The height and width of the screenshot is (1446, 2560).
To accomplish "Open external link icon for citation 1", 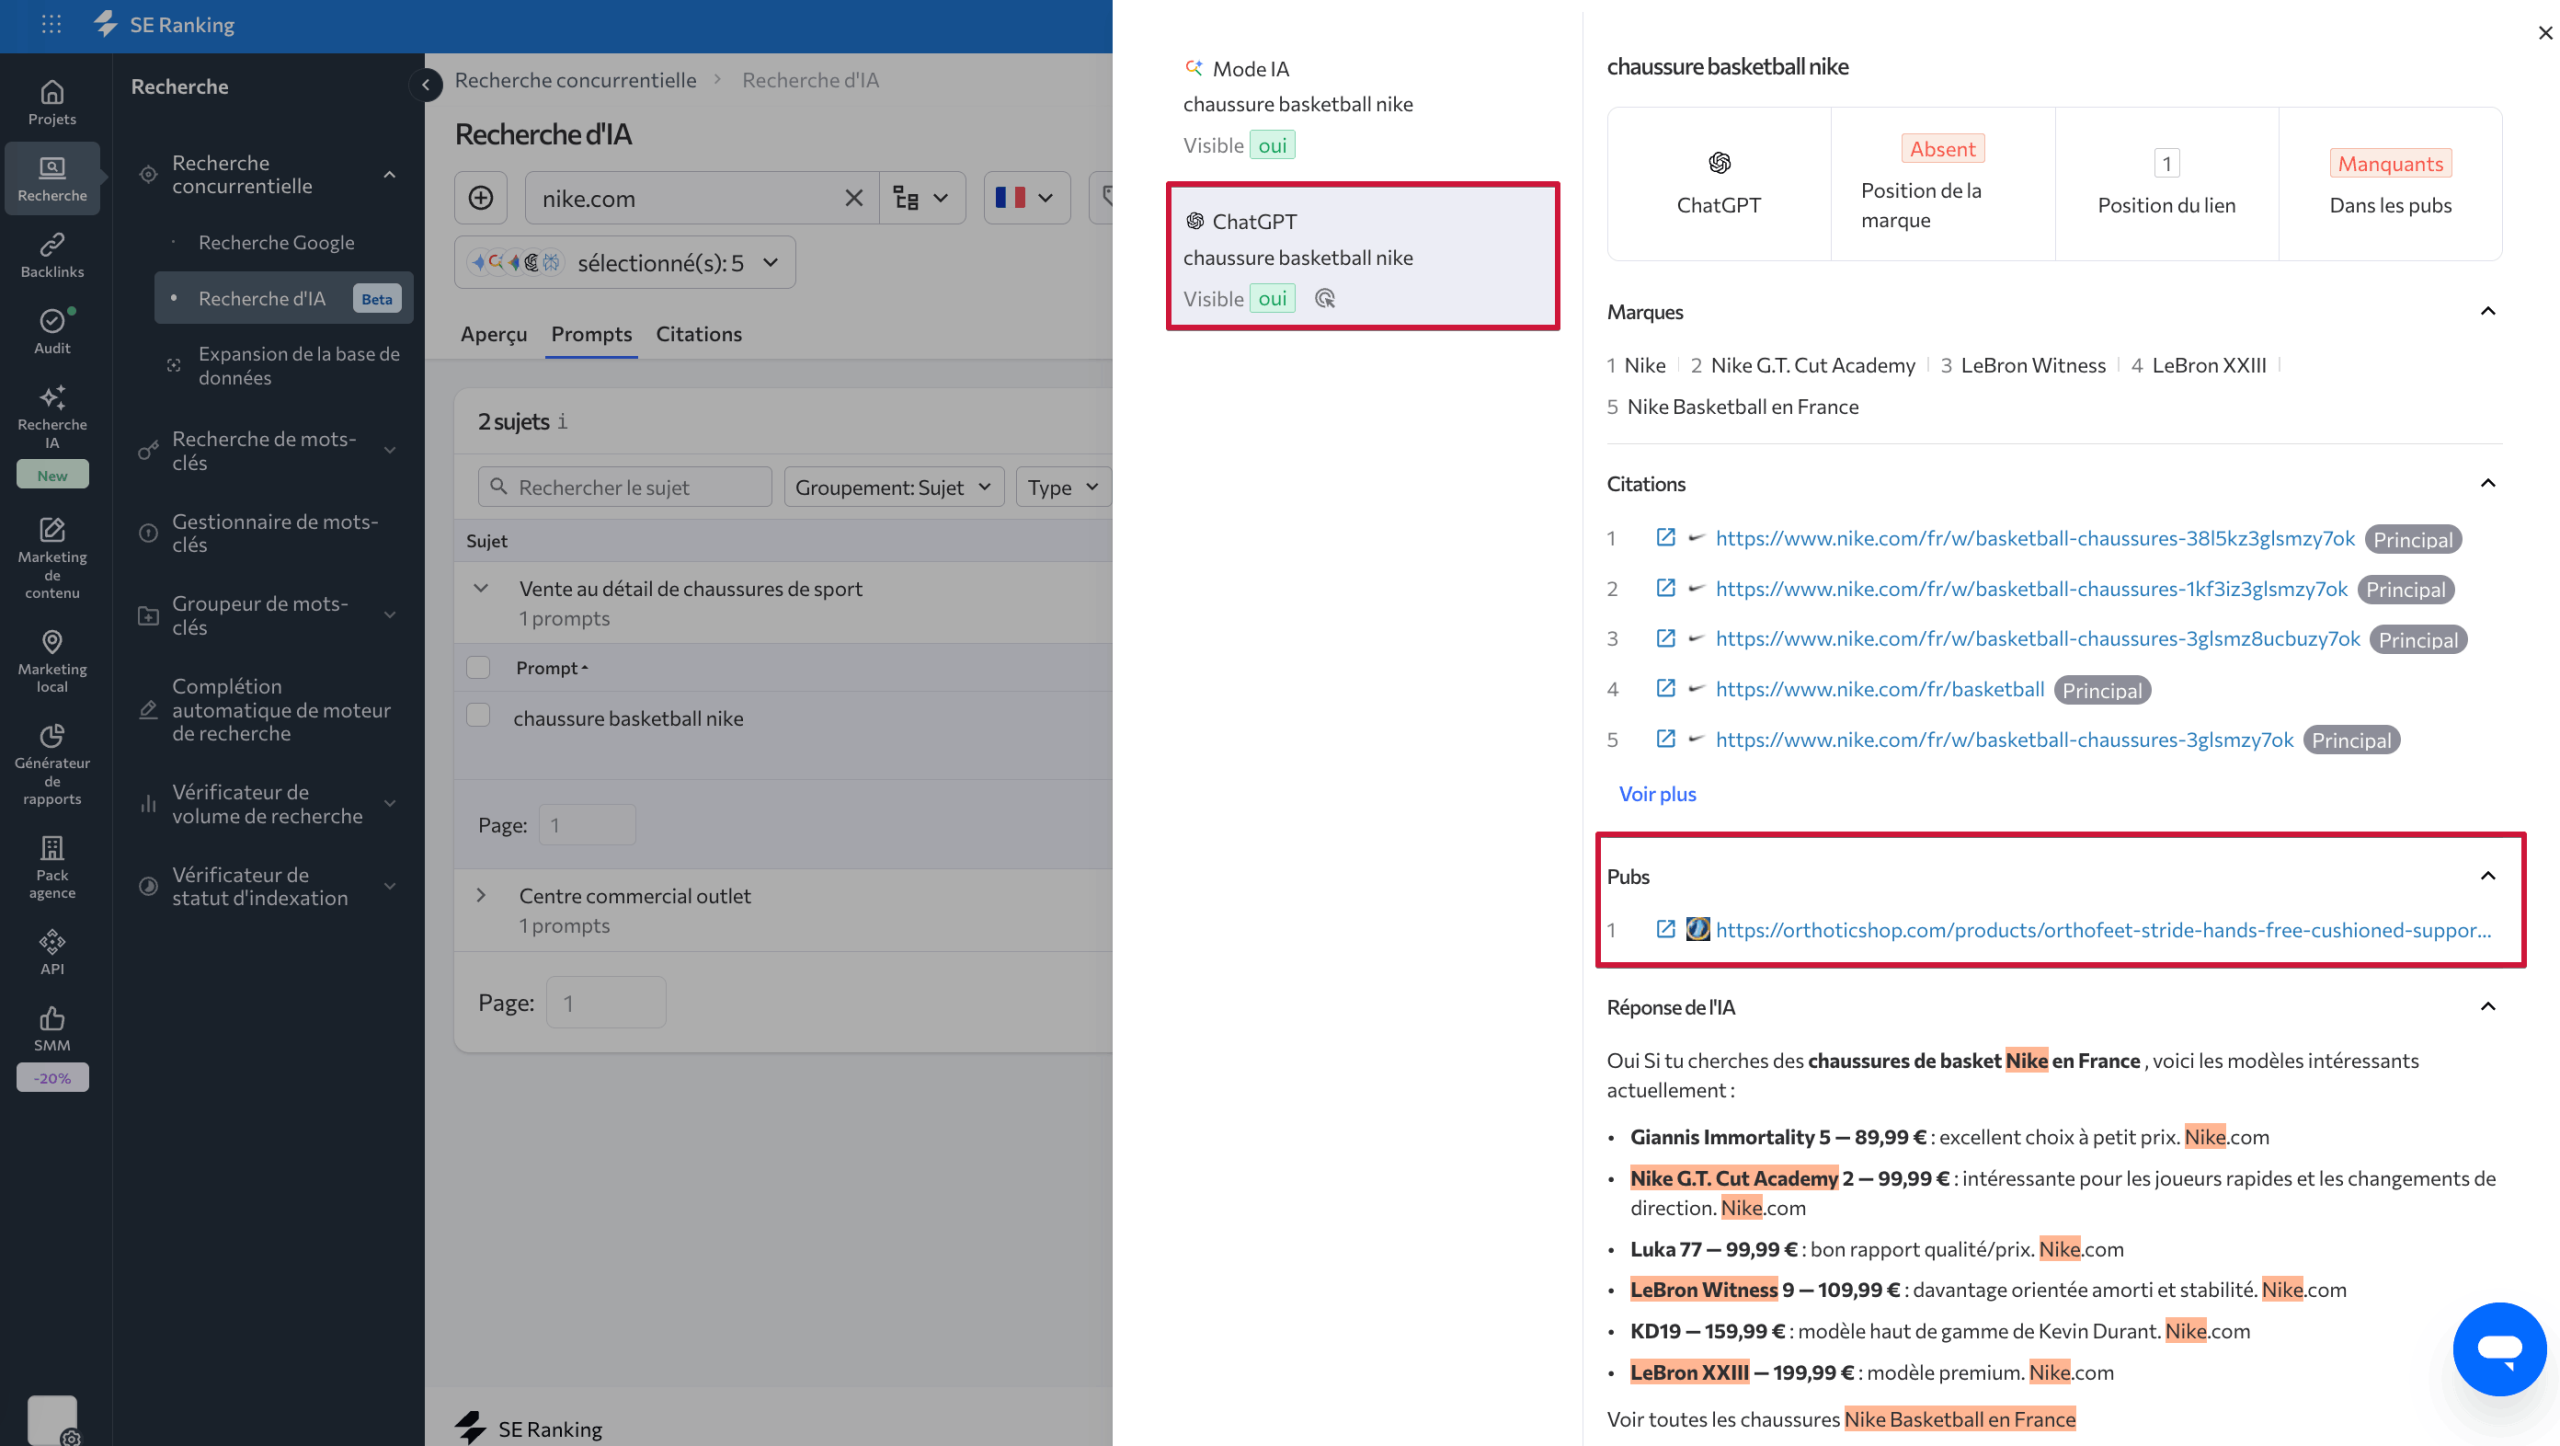I will [1665, 537].
